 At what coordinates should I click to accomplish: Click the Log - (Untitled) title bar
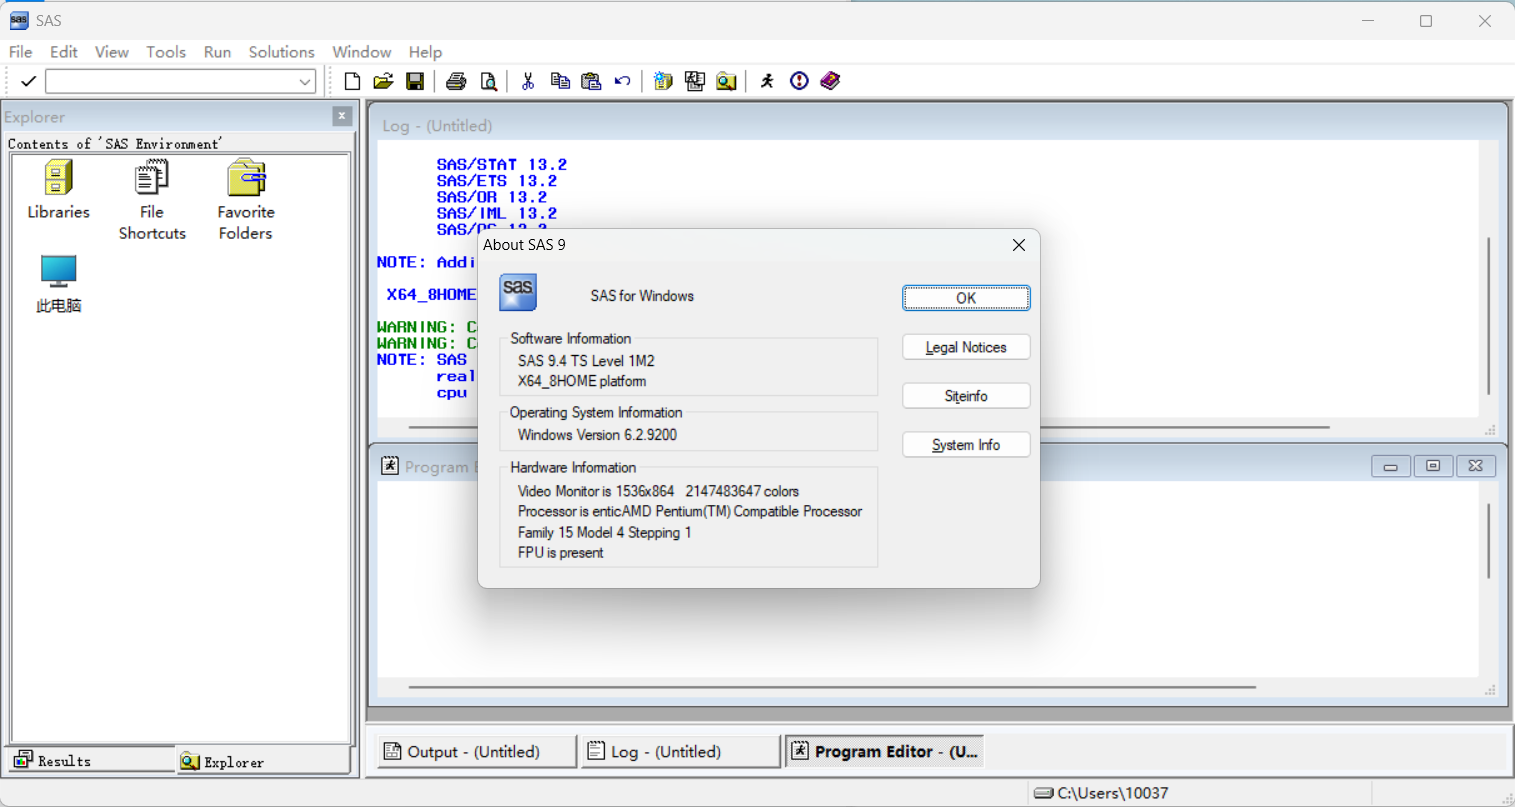click(938, 126)
